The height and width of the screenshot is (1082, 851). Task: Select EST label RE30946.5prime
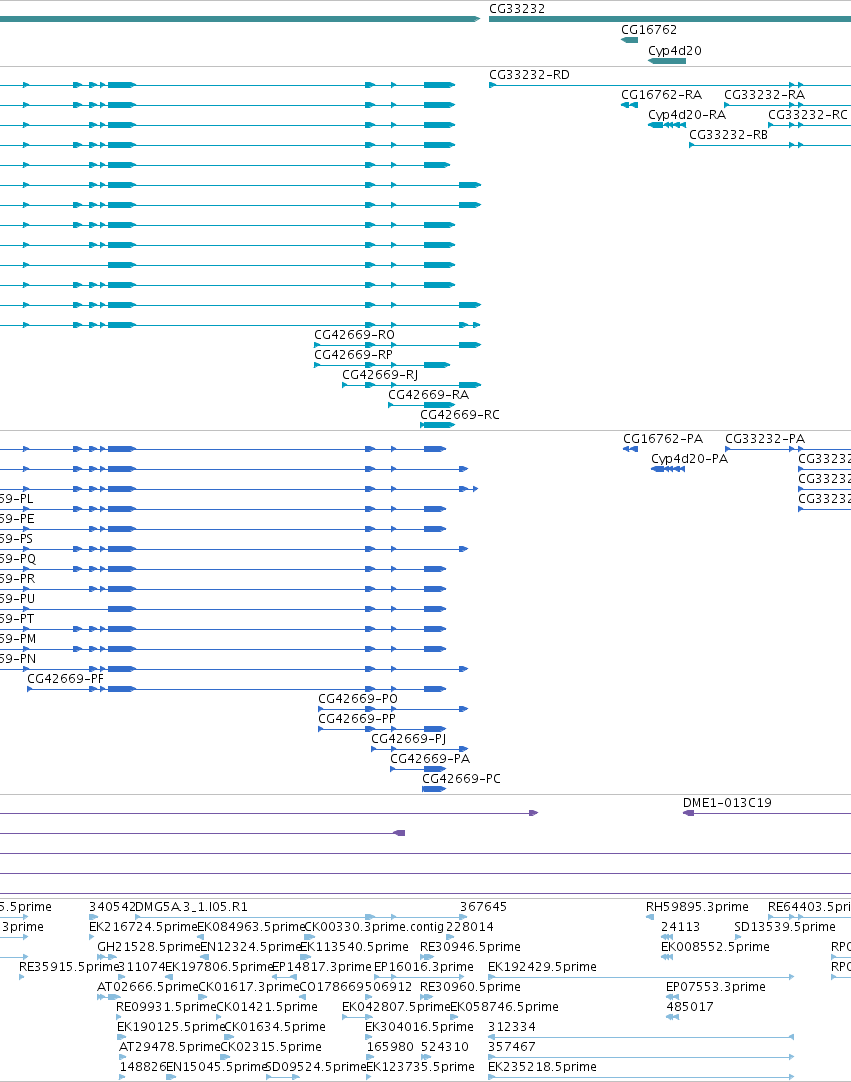coord(470,947)
